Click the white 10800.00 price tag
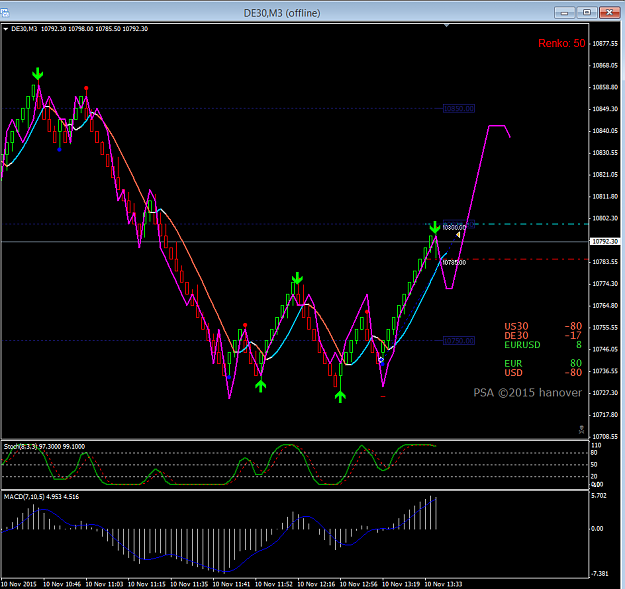Image resolution: width=625 pixels, height=589 pixels. [x=454, y=228]
